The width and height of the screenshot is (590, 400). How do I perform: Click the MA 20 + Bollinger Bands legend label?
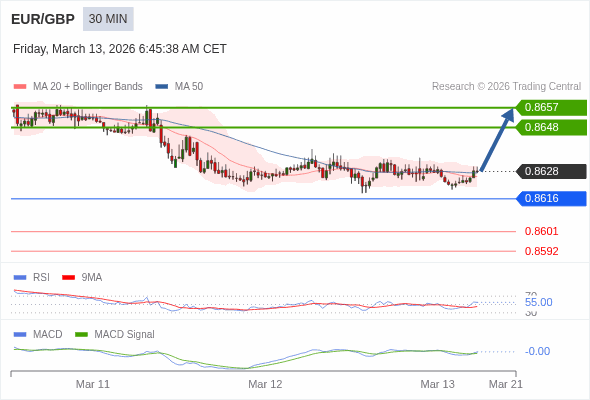click(88, 87)
